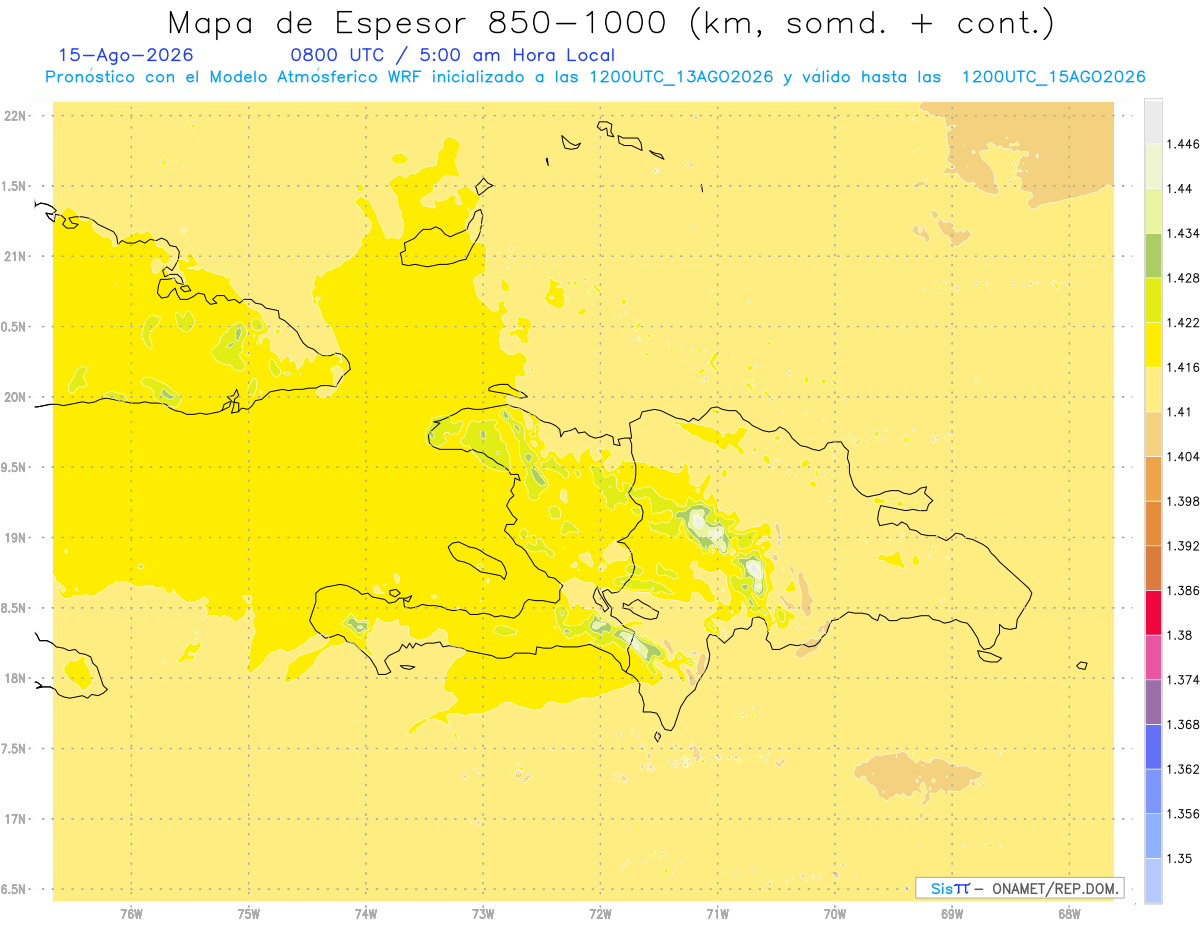Click the colorbar value '1.386'
Viewport: 1200px width, 927px height.
pos(1183,590)
